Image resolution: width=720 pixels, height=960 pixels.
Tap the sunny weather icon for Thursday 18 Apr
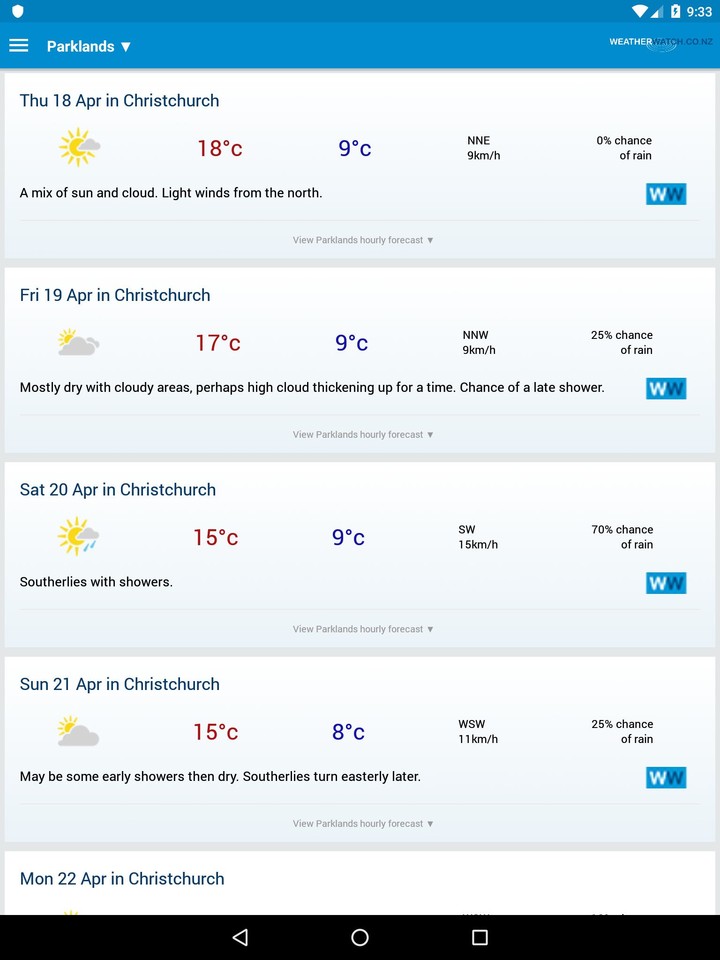(x=79, y=147)
